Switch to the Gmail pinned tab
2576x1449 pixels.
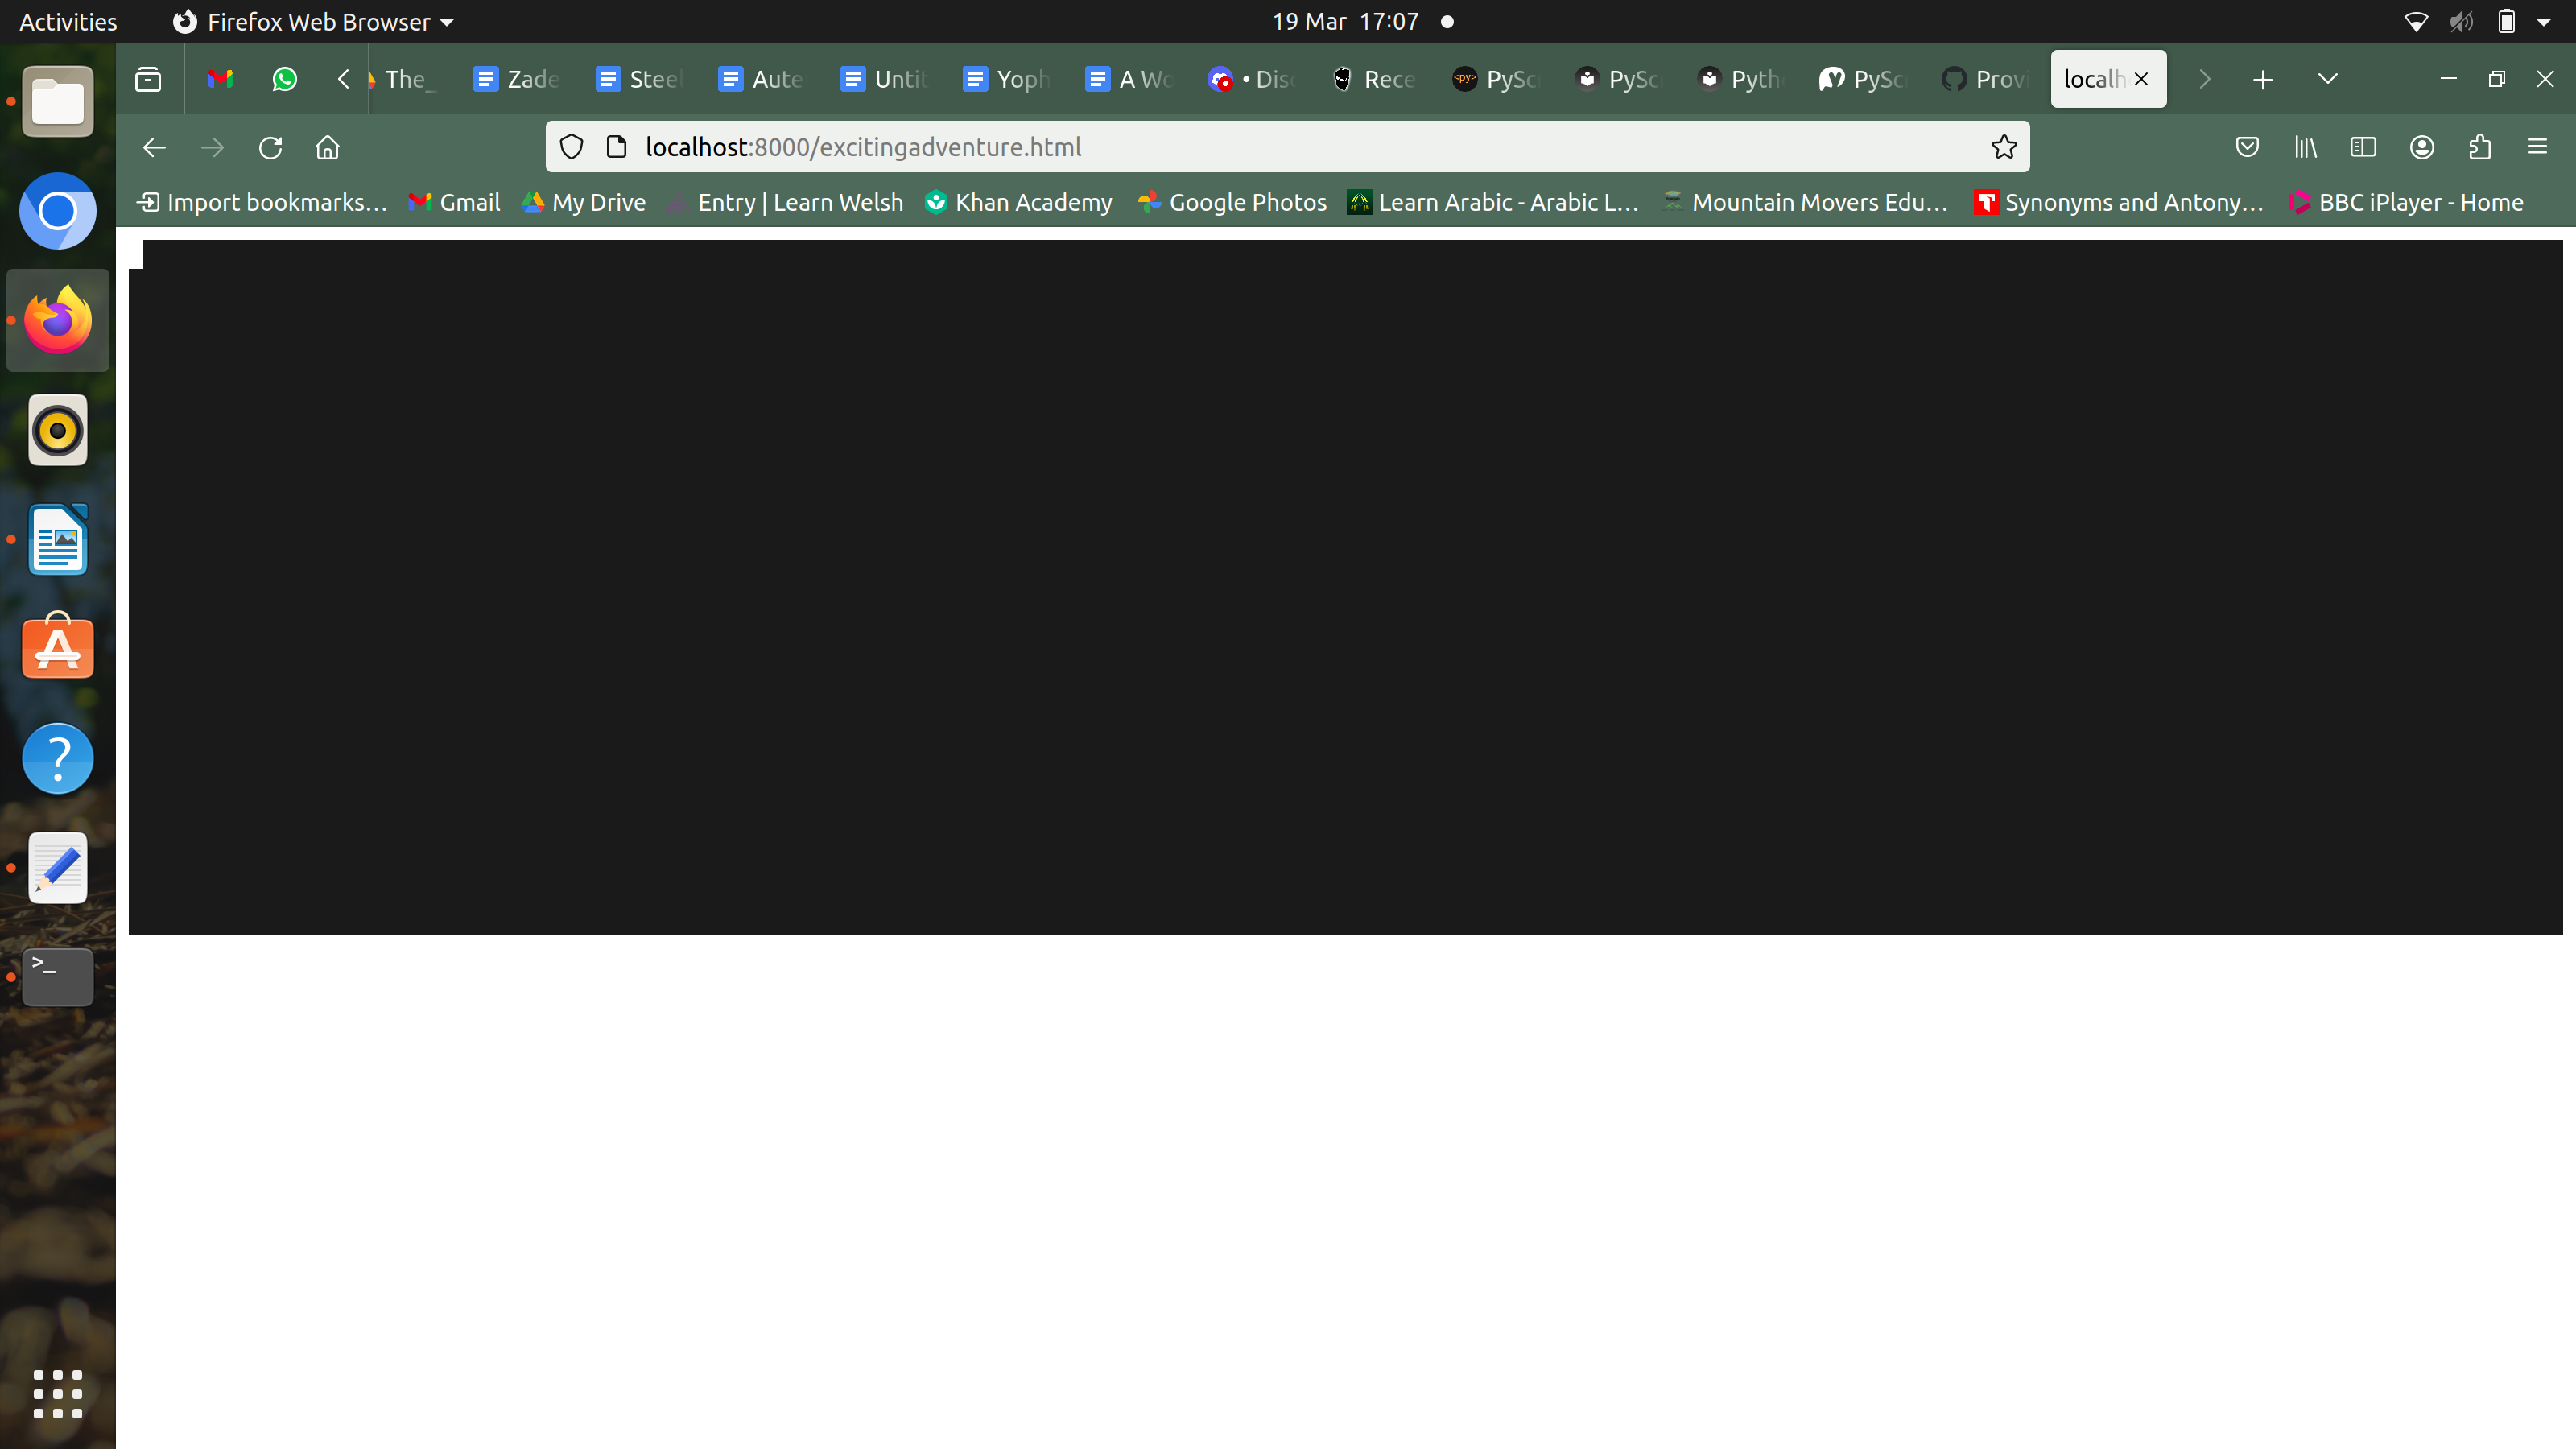[x=221, y=79]
